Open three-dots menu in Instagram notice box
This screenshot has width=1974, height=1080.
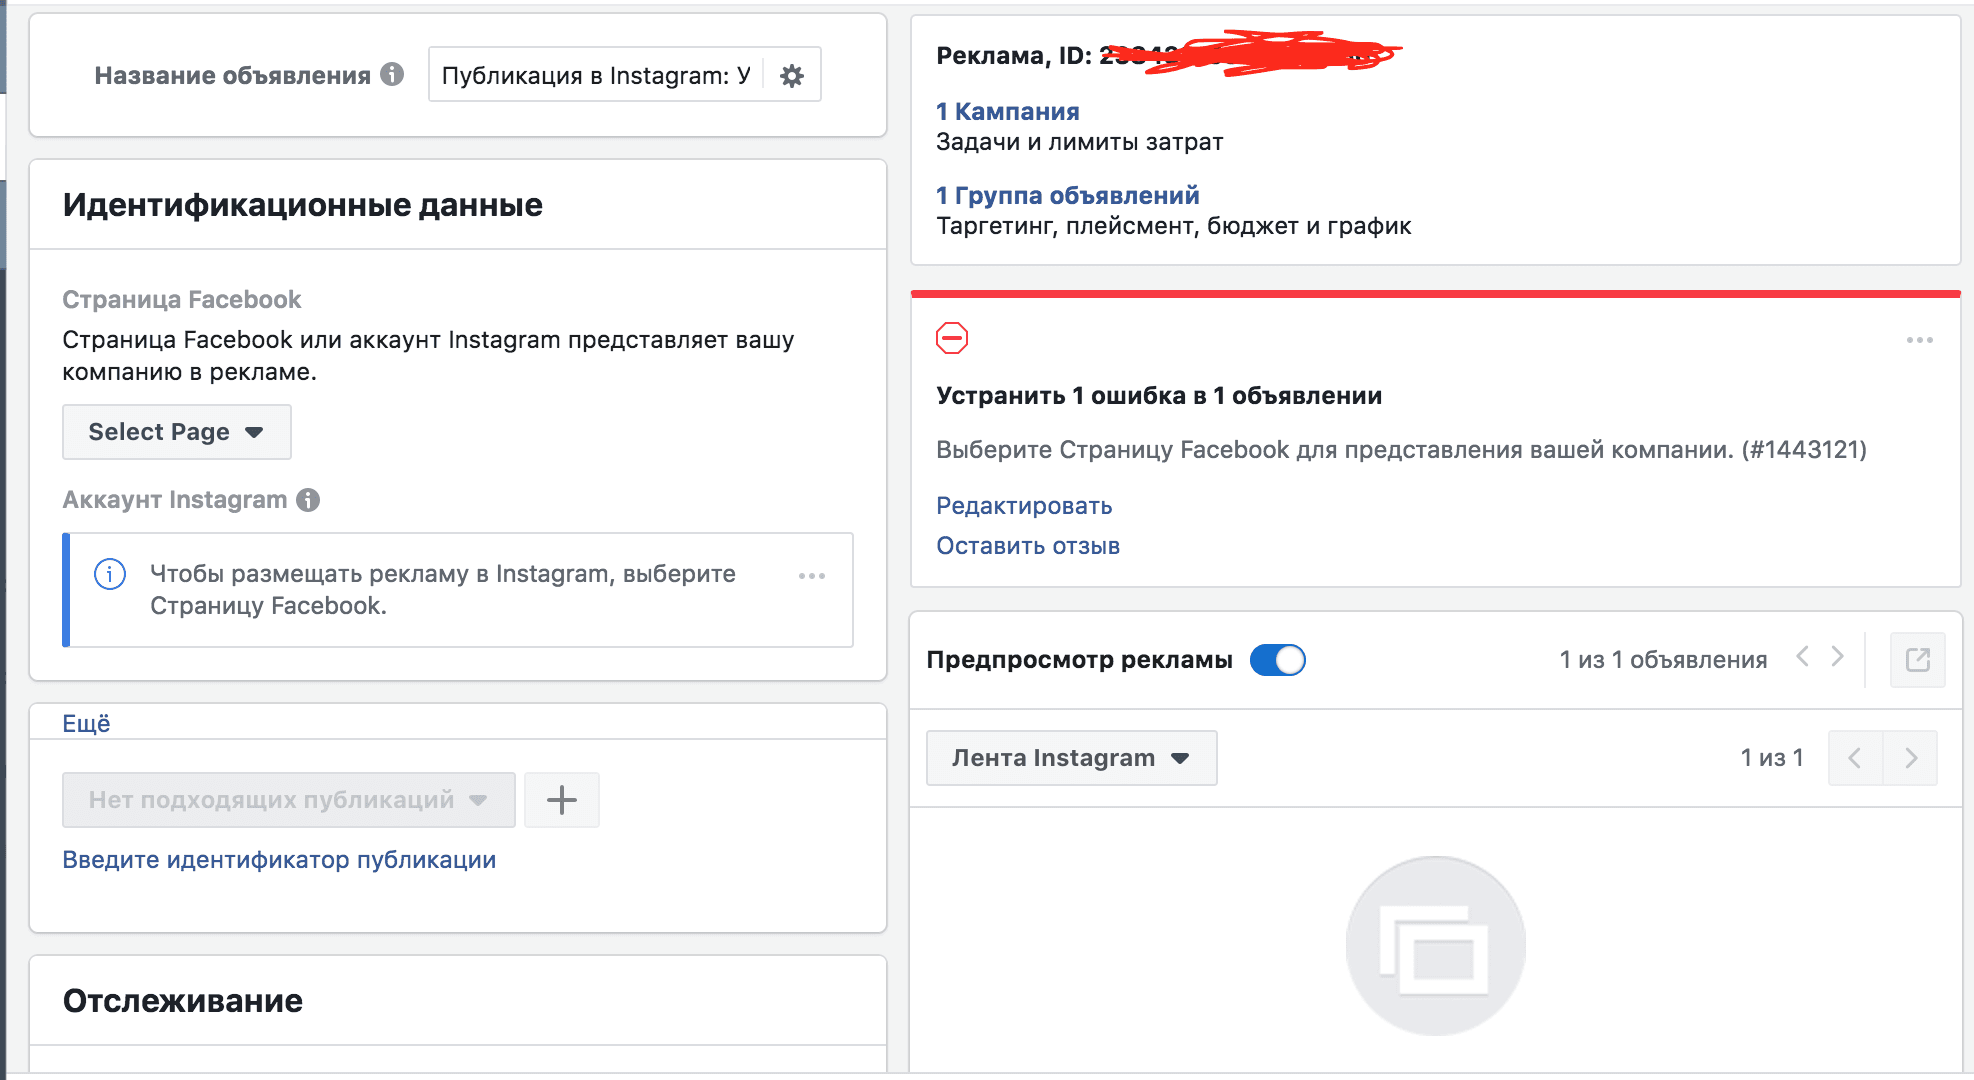click(812, 576)
